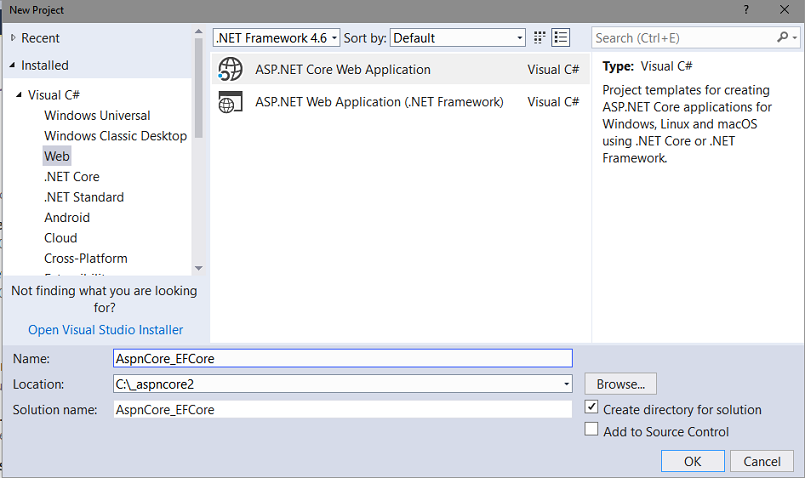This screenshot has height=478, width=805.
Task: Click the Name input field
Action: point(342,358)
